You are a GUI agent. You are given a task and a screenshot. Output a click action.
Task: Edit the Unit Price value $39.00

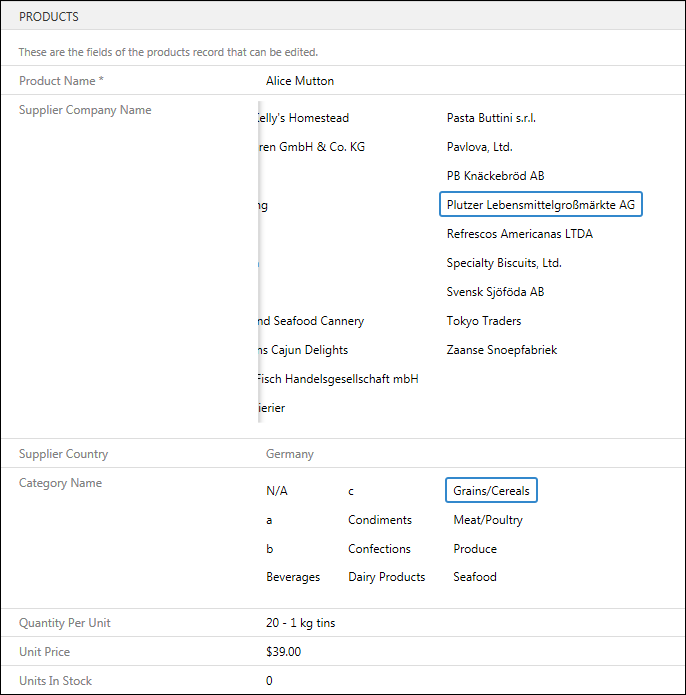283,652
